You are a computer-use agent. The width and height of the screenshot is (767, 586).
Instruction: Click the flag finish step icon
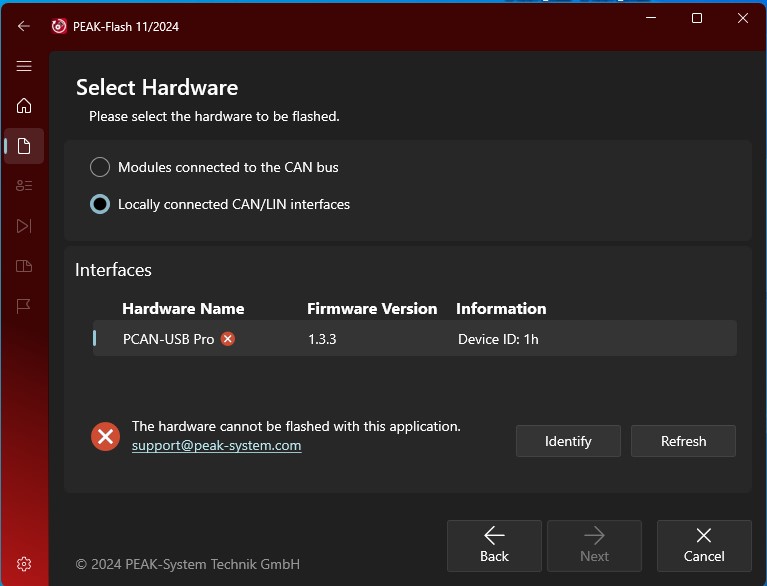(23, 306)
